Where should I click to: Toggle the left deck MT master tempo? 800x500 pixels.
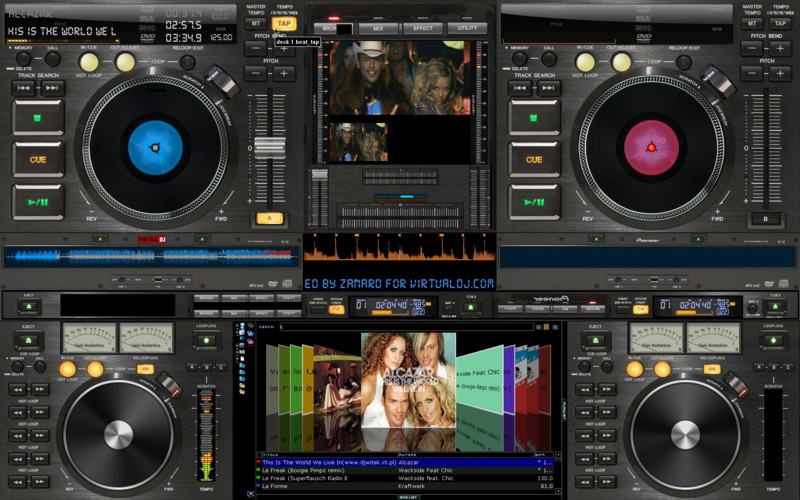[x=256, y=23]
